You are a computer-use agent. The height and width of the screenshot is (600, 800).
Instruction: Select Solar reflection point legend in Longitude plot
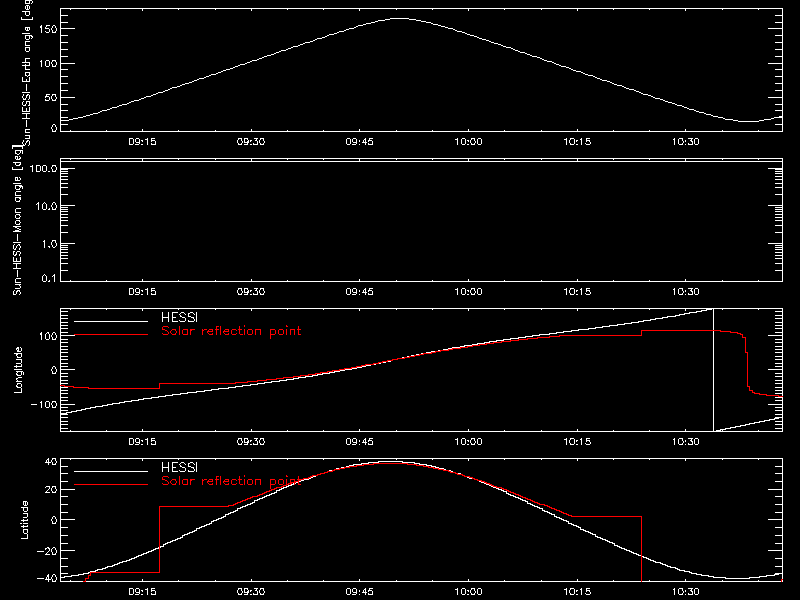[x=231, y=331]
